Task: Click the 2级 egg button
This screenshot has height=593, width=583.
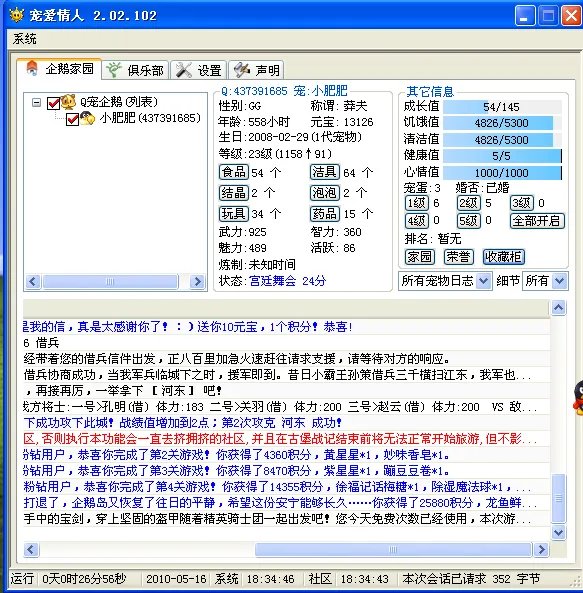Action: [469, 203]
